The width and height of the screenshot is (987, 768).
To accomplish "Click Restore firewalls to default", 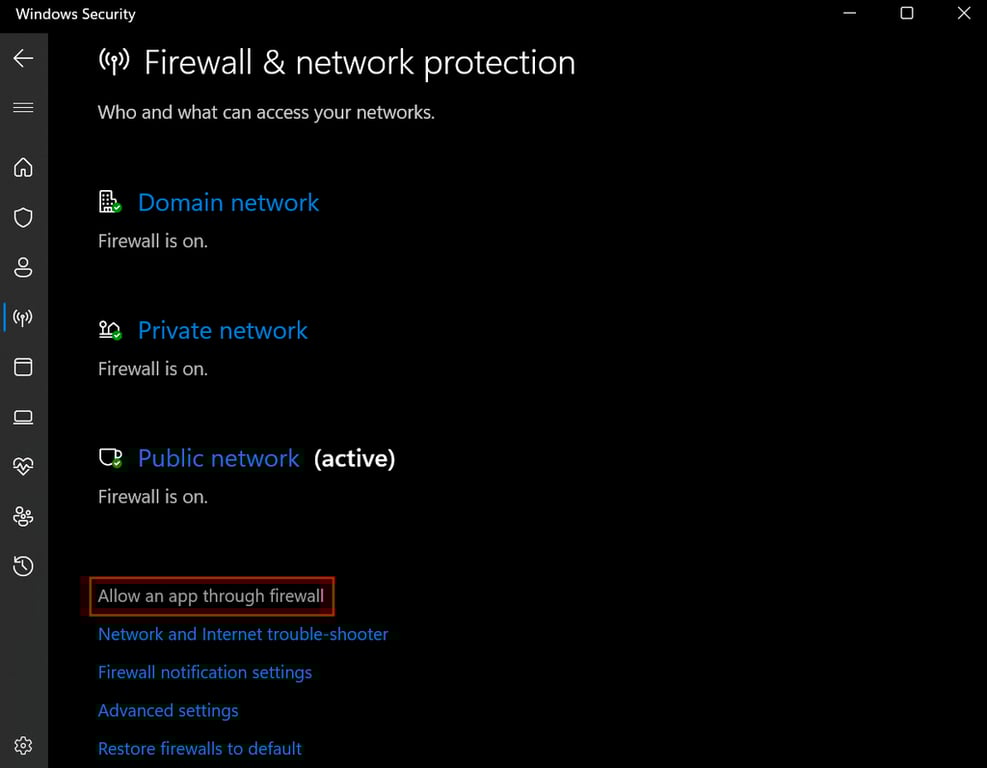I will click(200, 748).
